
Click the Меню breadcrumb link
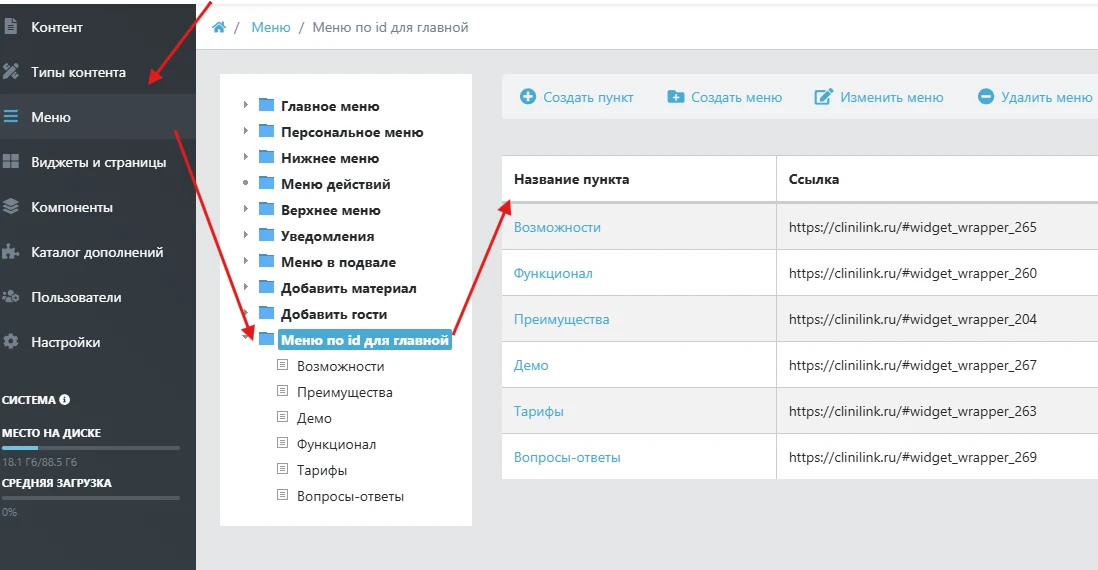[x=271, y=27]
